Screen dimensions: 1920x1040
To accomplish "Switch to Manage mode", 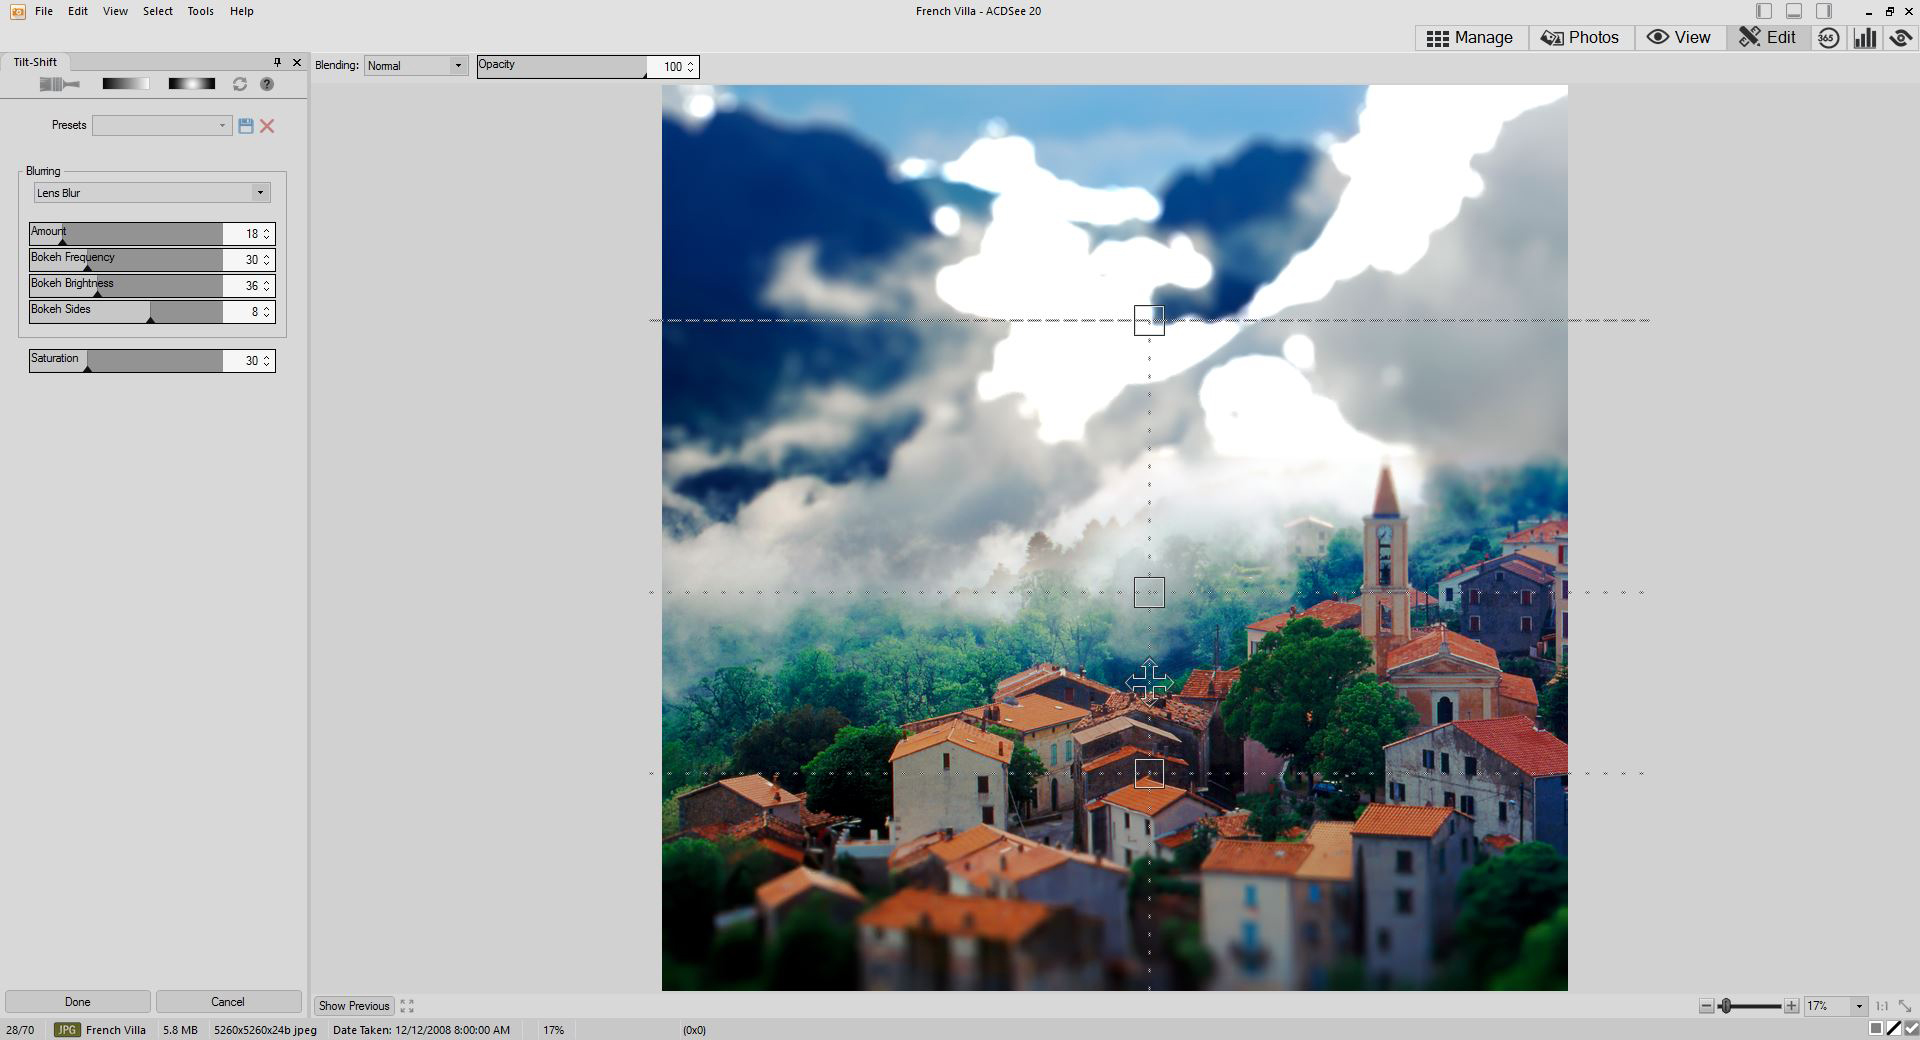I will 1470,38.
